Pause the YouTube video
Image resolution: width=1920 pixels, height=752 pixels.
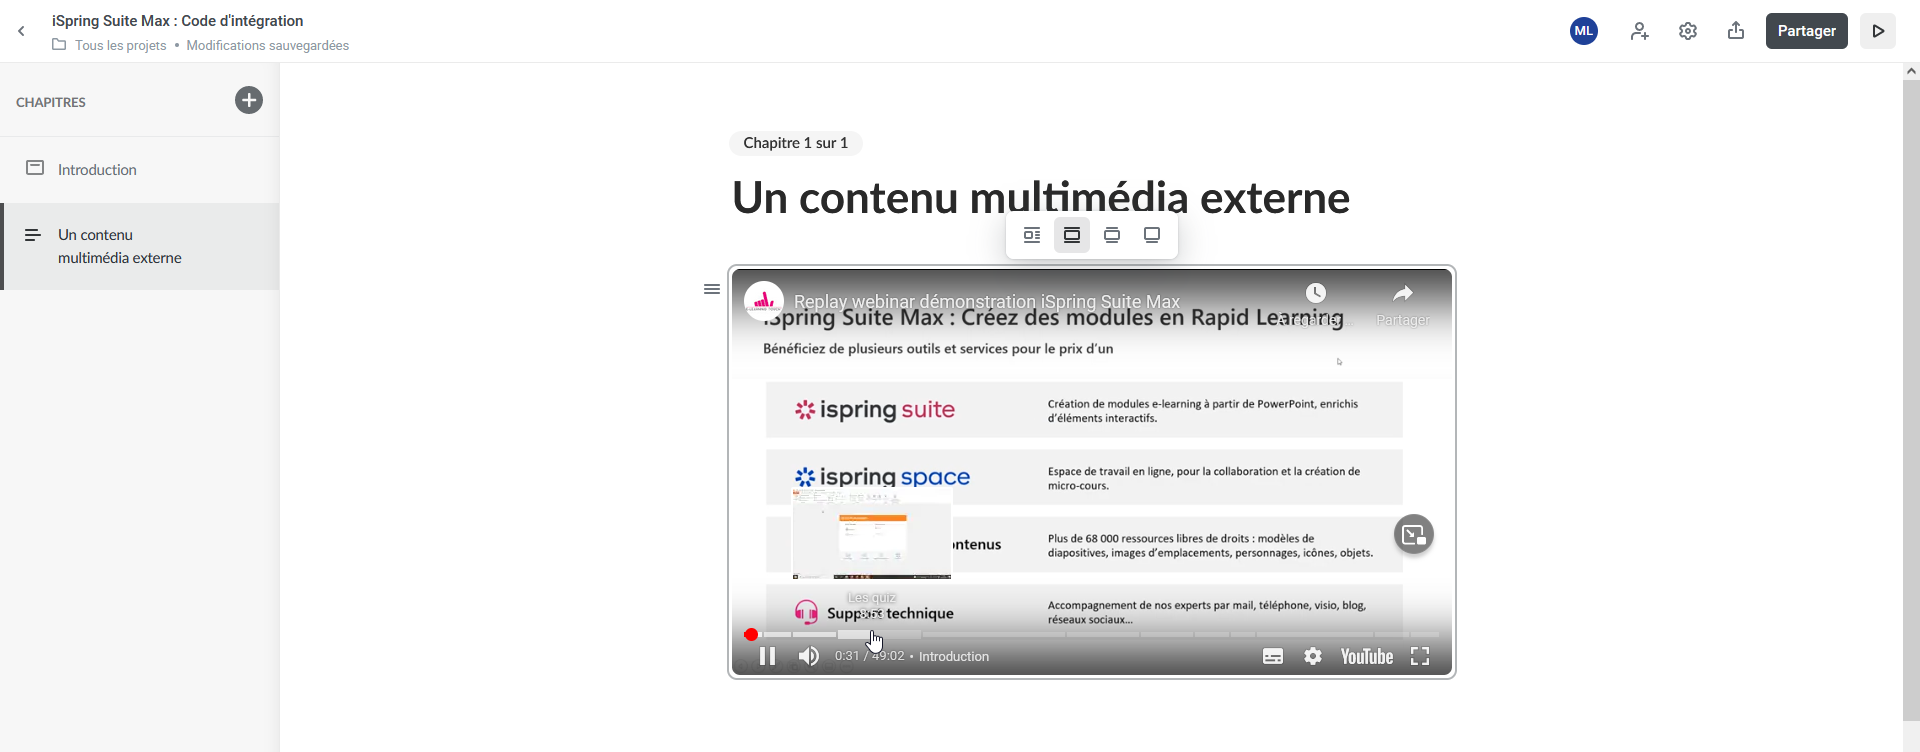pyautogui.click(x=767, y=656)
